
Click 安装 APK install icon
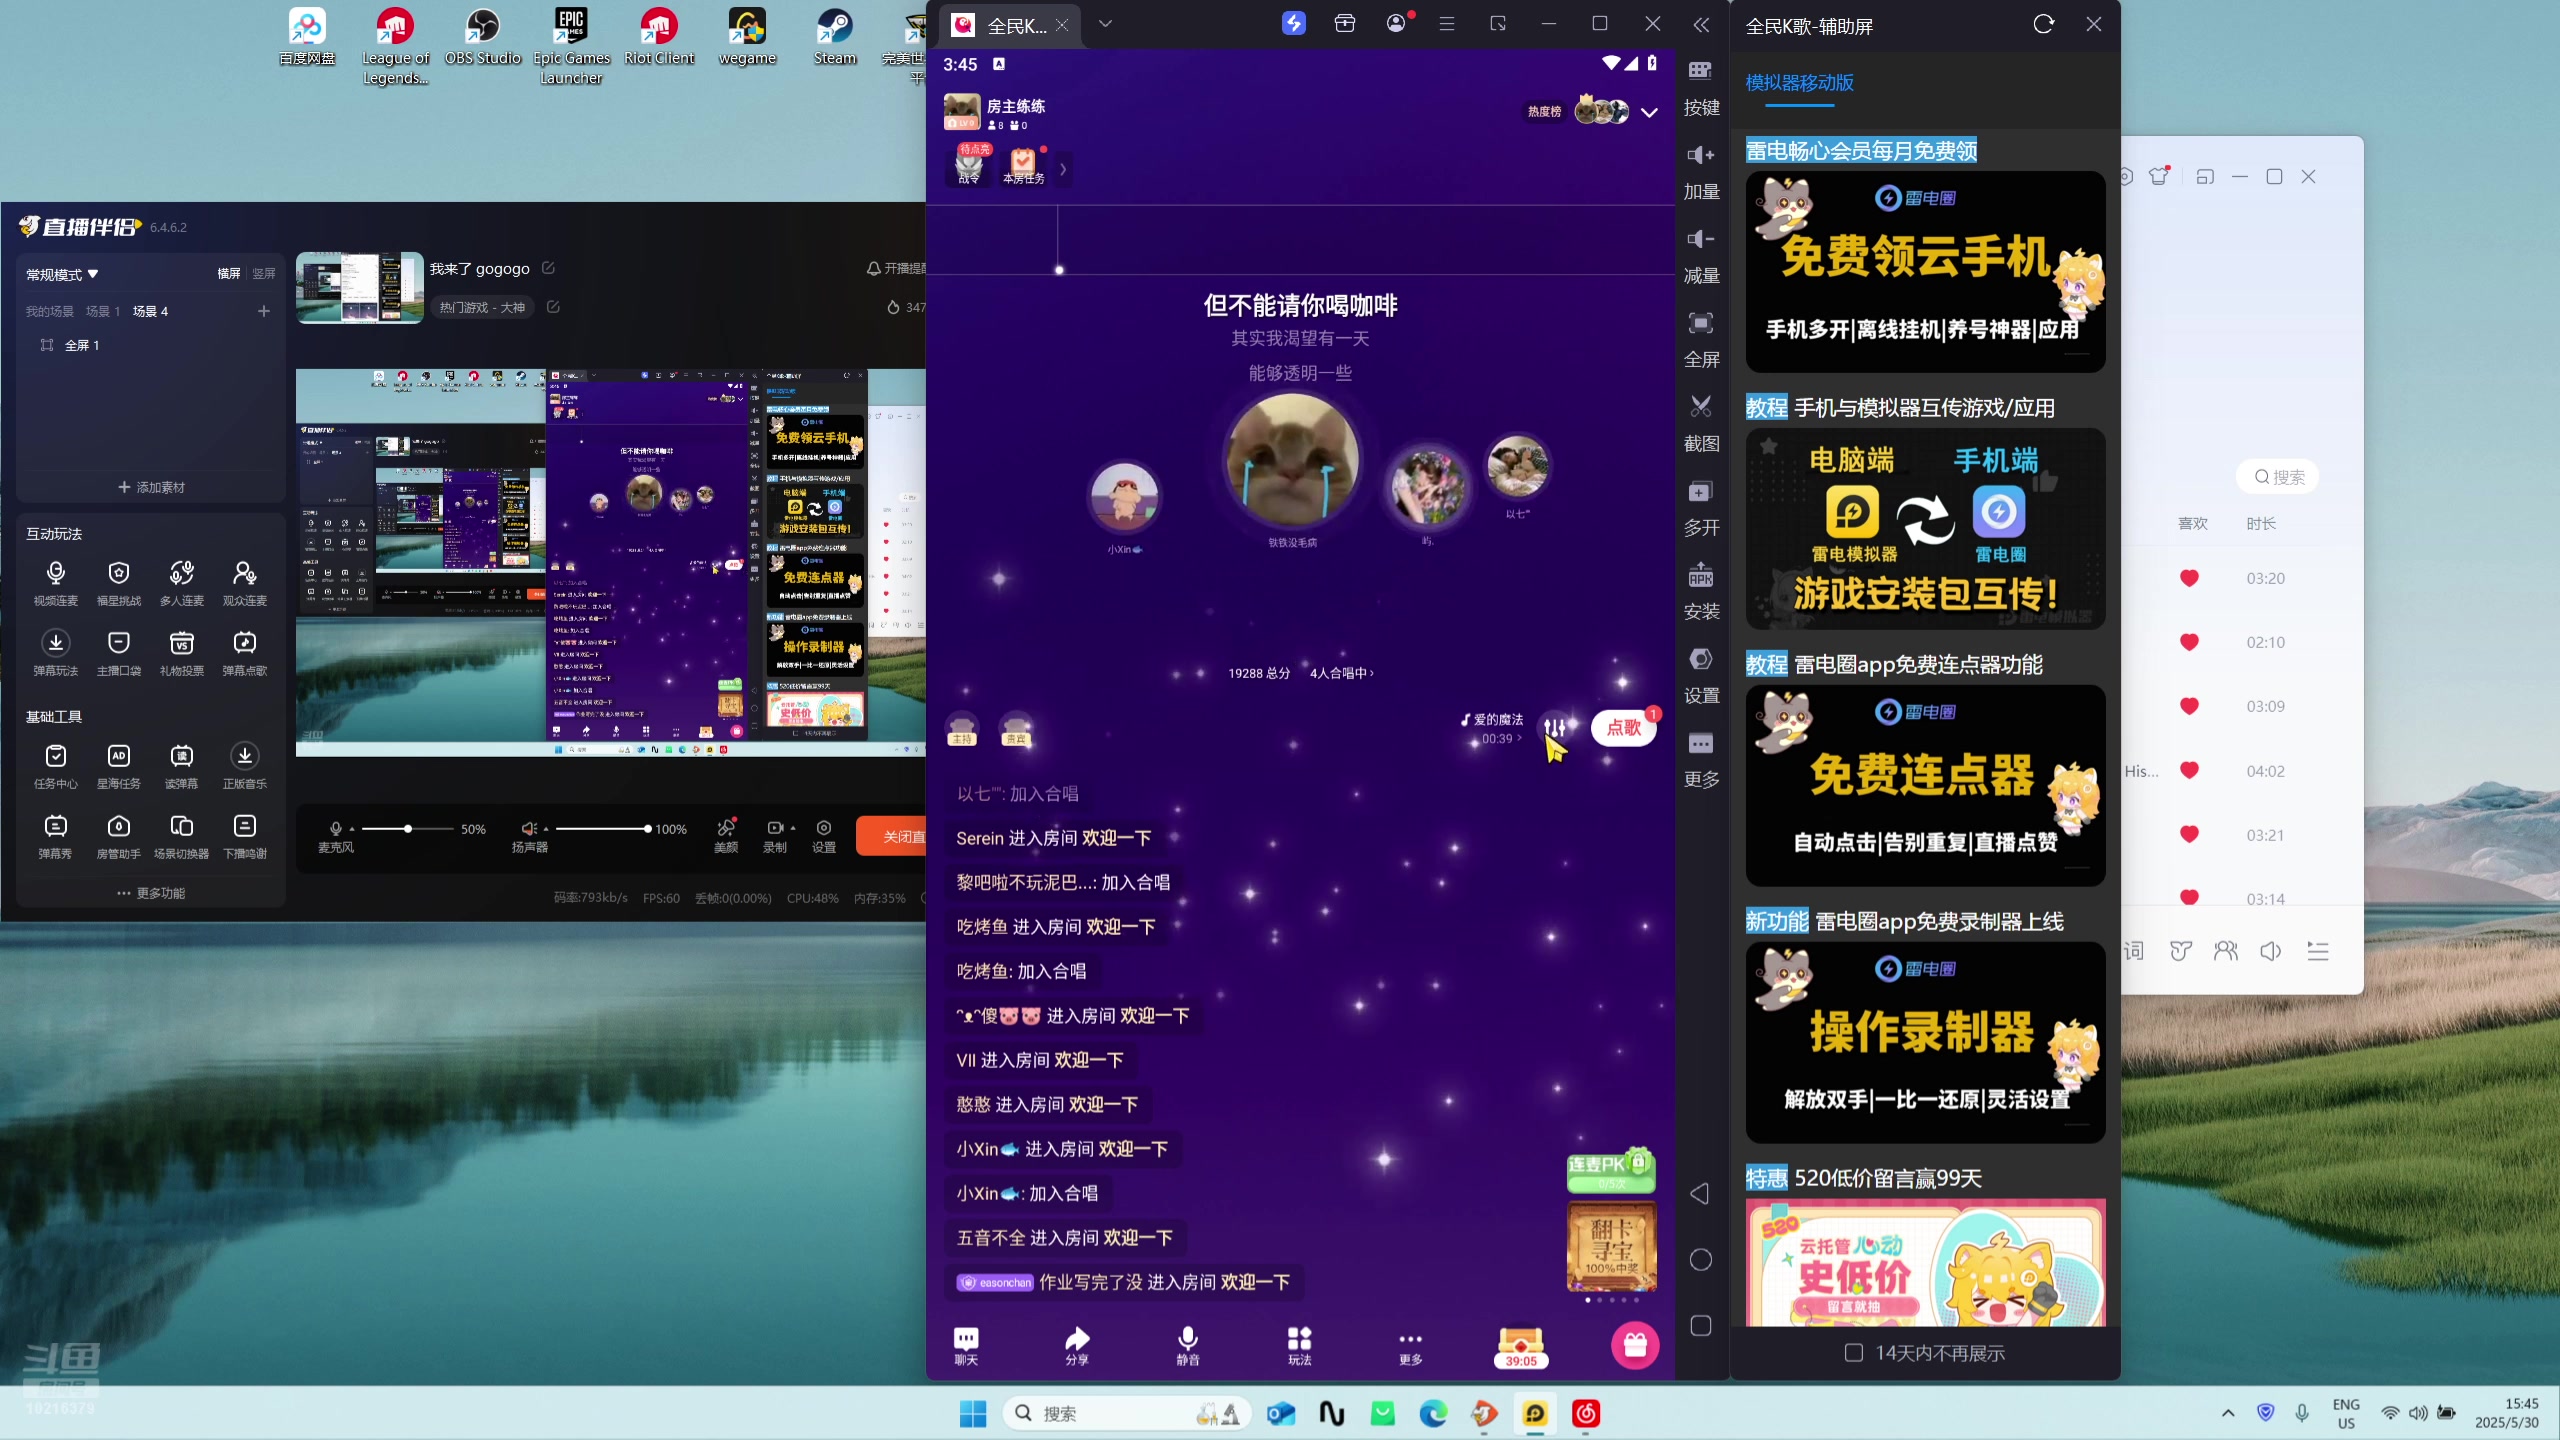(1701, 592)
